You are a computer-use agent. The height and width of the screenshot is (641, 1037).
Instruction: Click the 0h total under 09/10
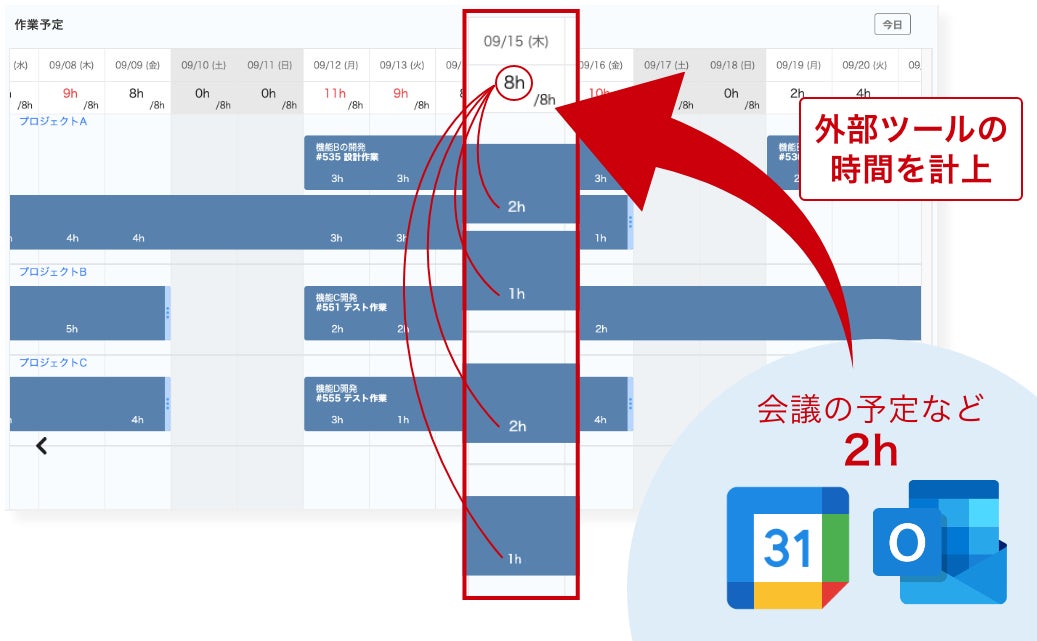[x=202, y=93]
